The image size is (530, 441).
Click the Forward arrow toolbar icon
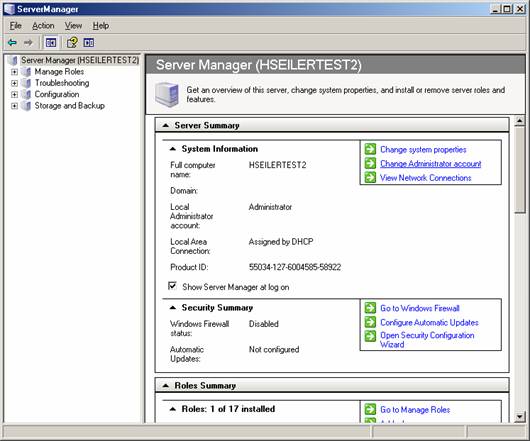(28, 43)
